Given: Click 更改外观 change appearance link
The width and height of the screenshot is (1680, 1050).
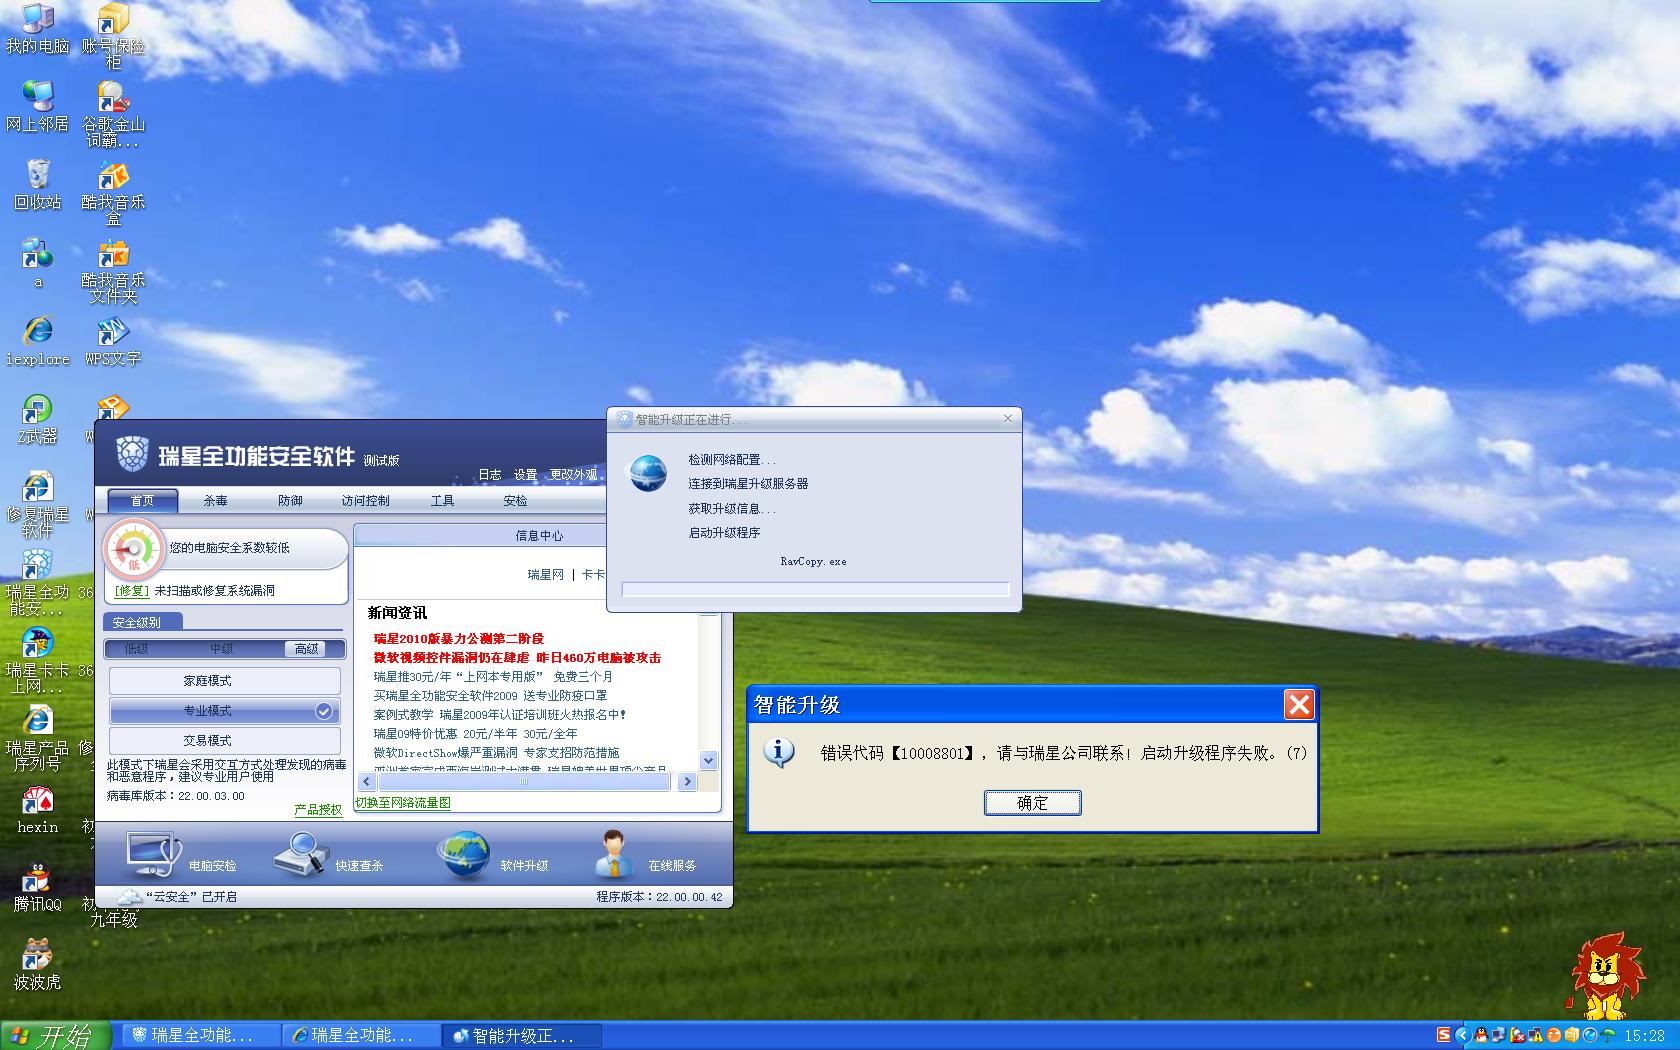Looking at the screenshot, I should (x=574, y=475).
